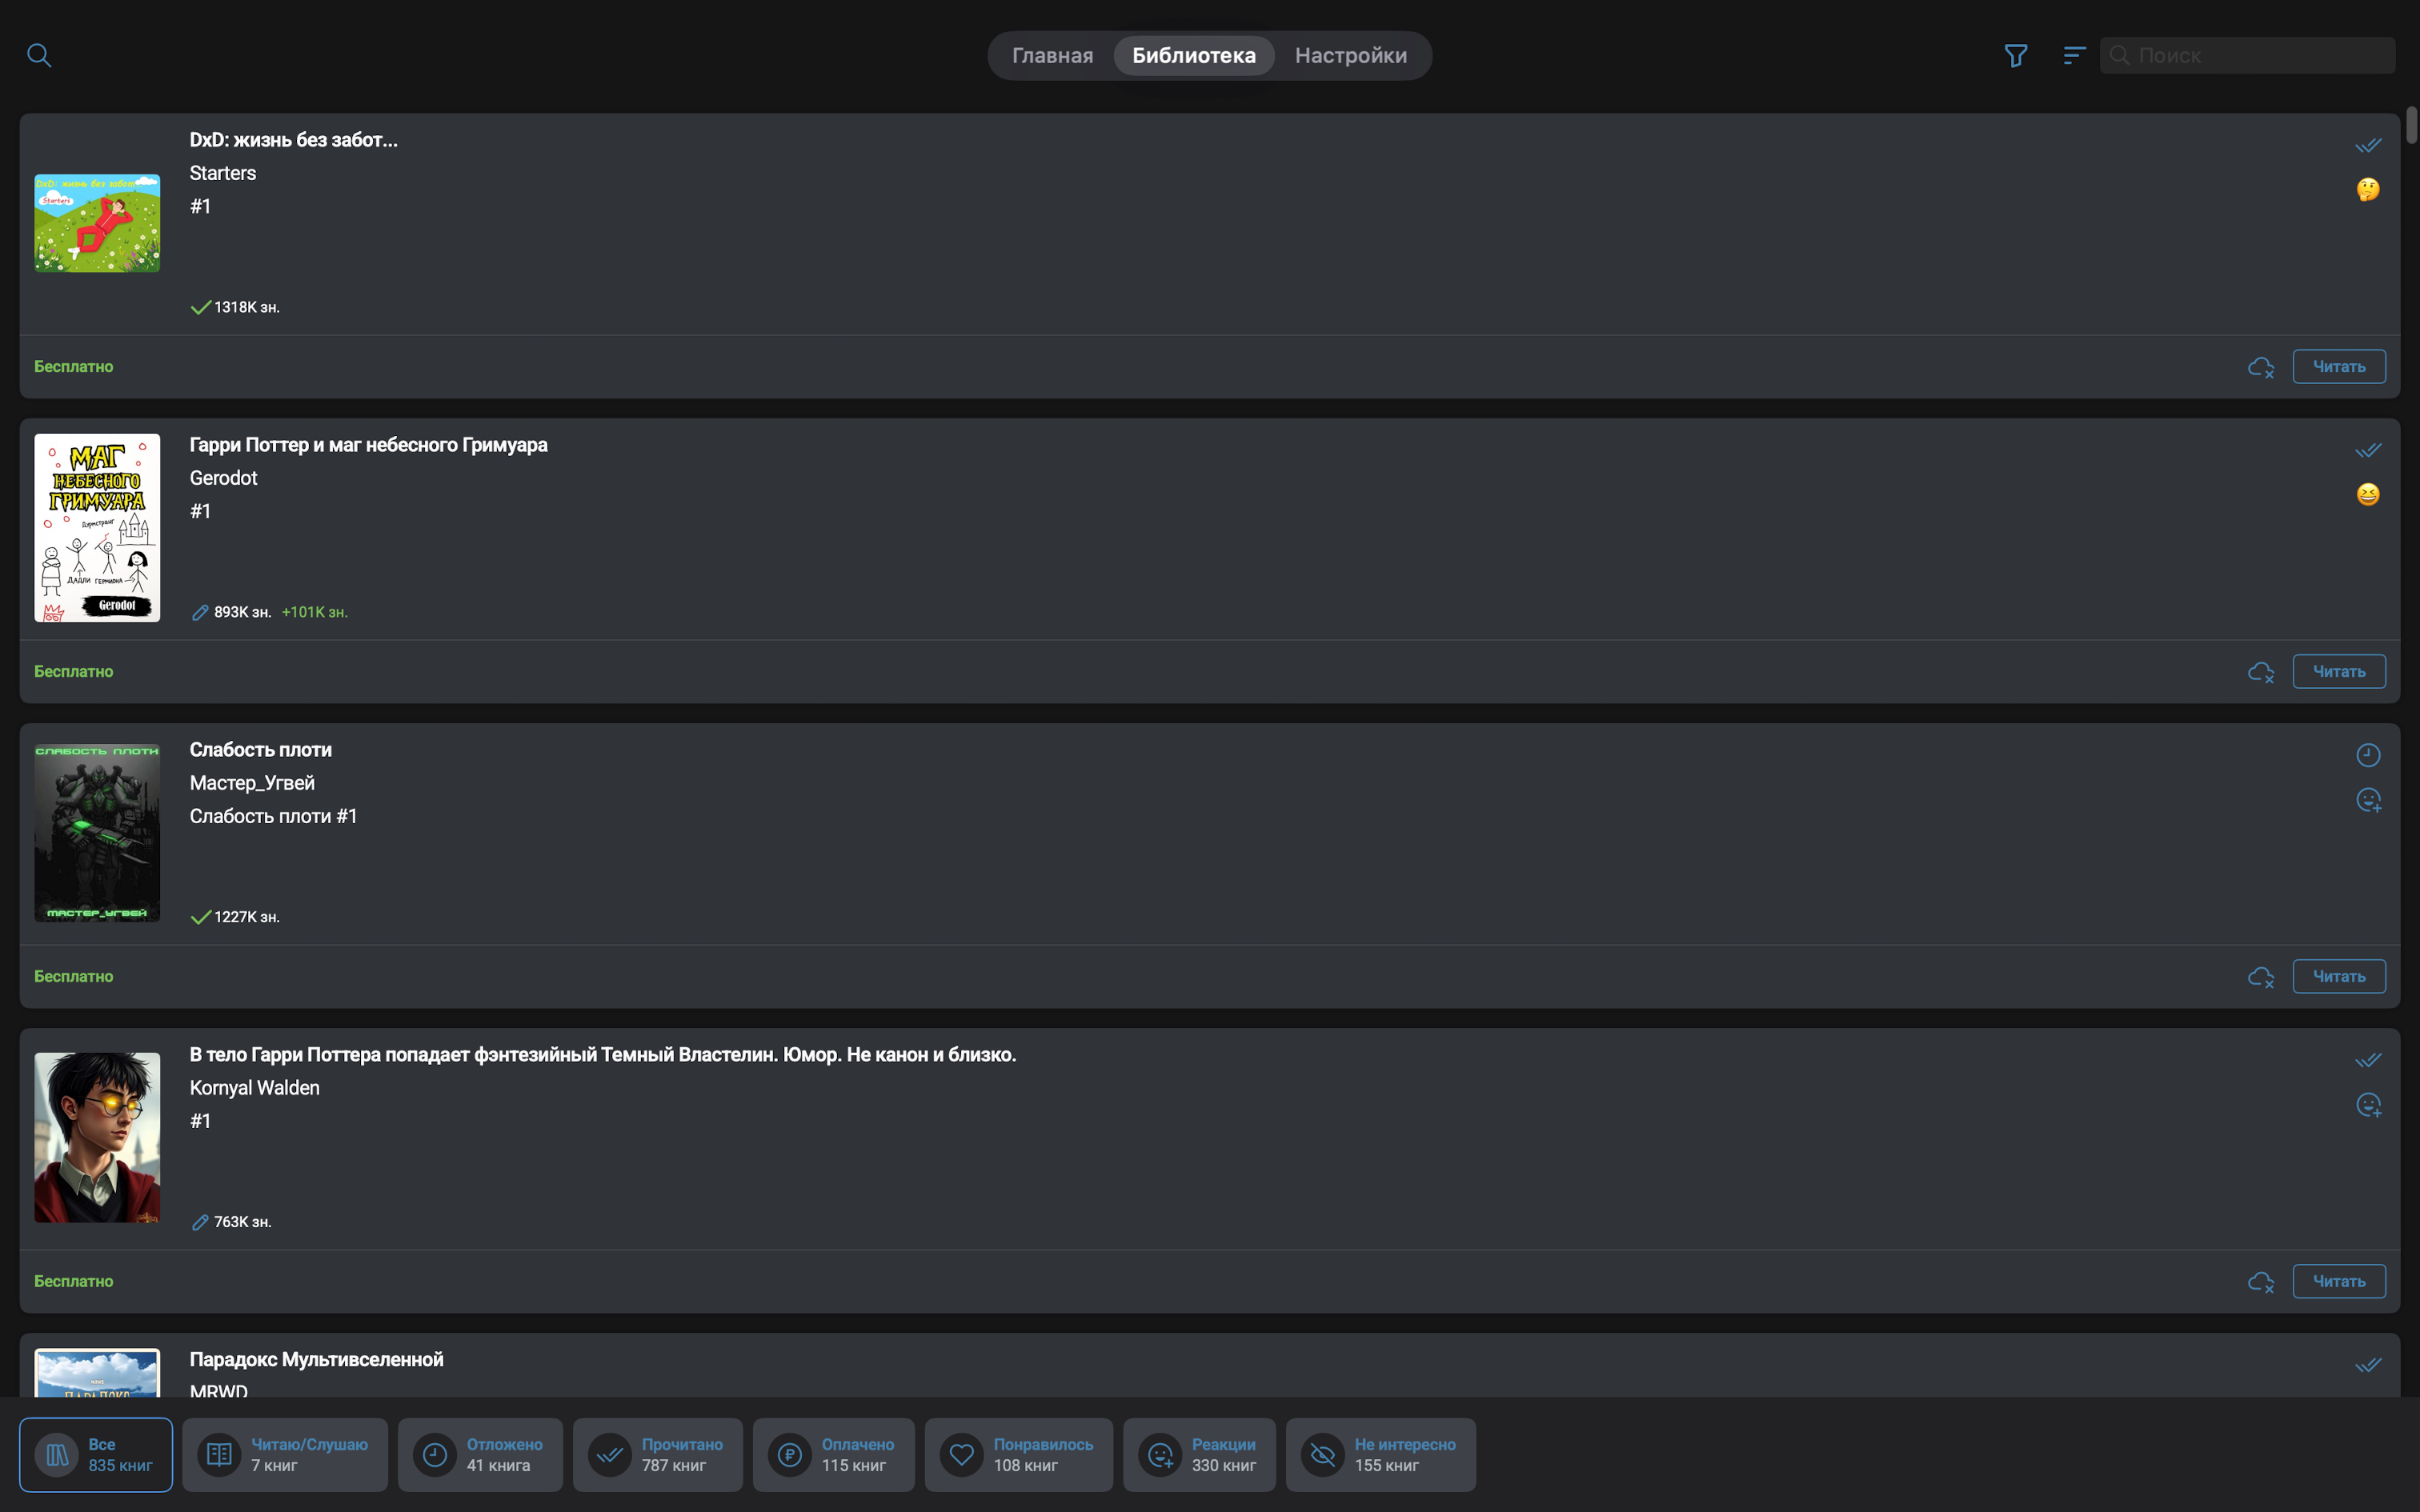Toggle the read mark on Парадокс Мультивселенной
This screenshot has height=1512, width=2420.
click(2368, 1365)
